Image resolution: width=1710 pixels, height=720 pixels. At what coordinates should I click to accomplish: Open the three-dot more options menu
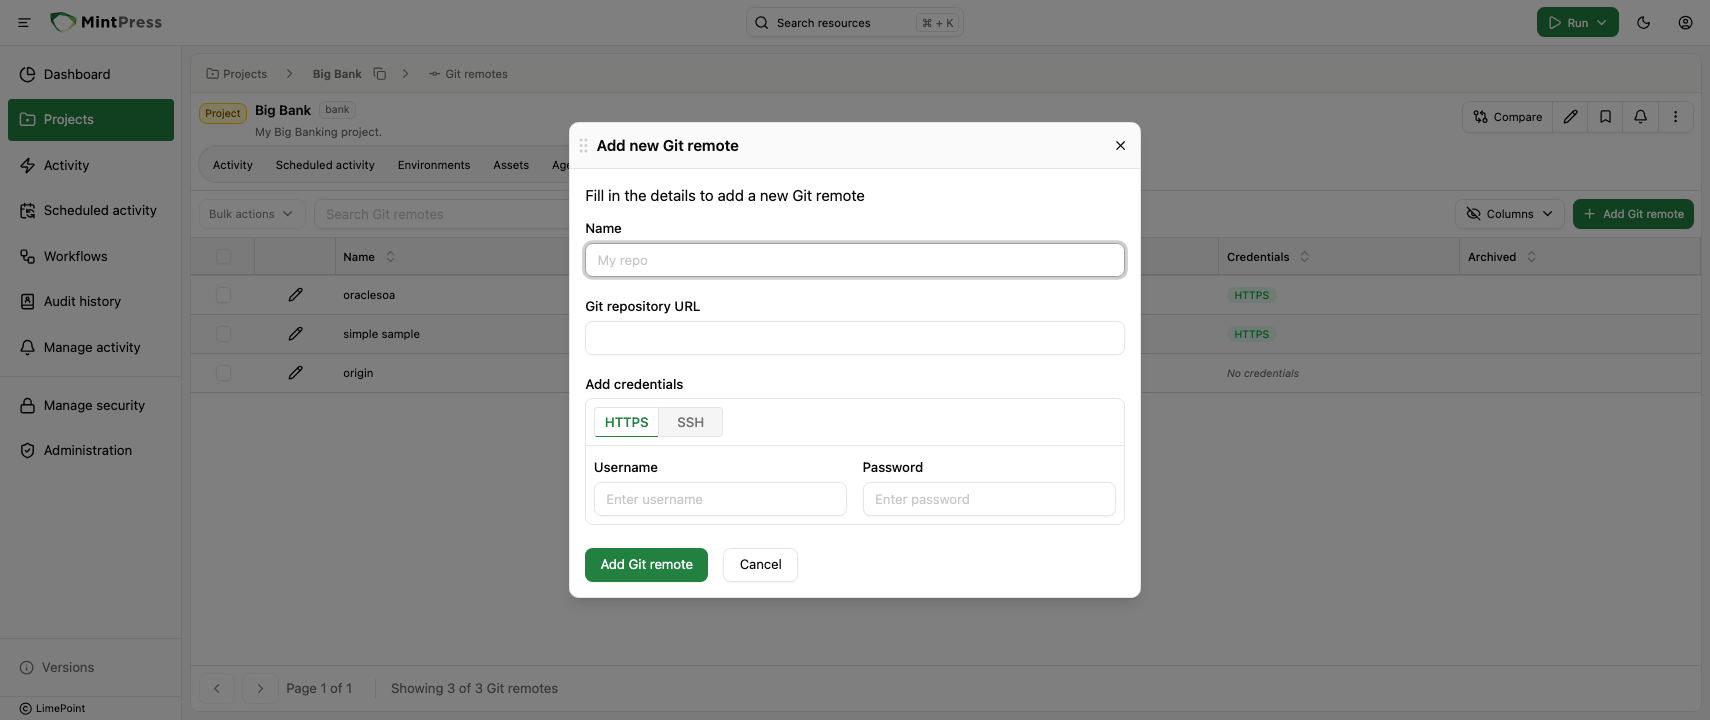click(x=1675, y=117)
